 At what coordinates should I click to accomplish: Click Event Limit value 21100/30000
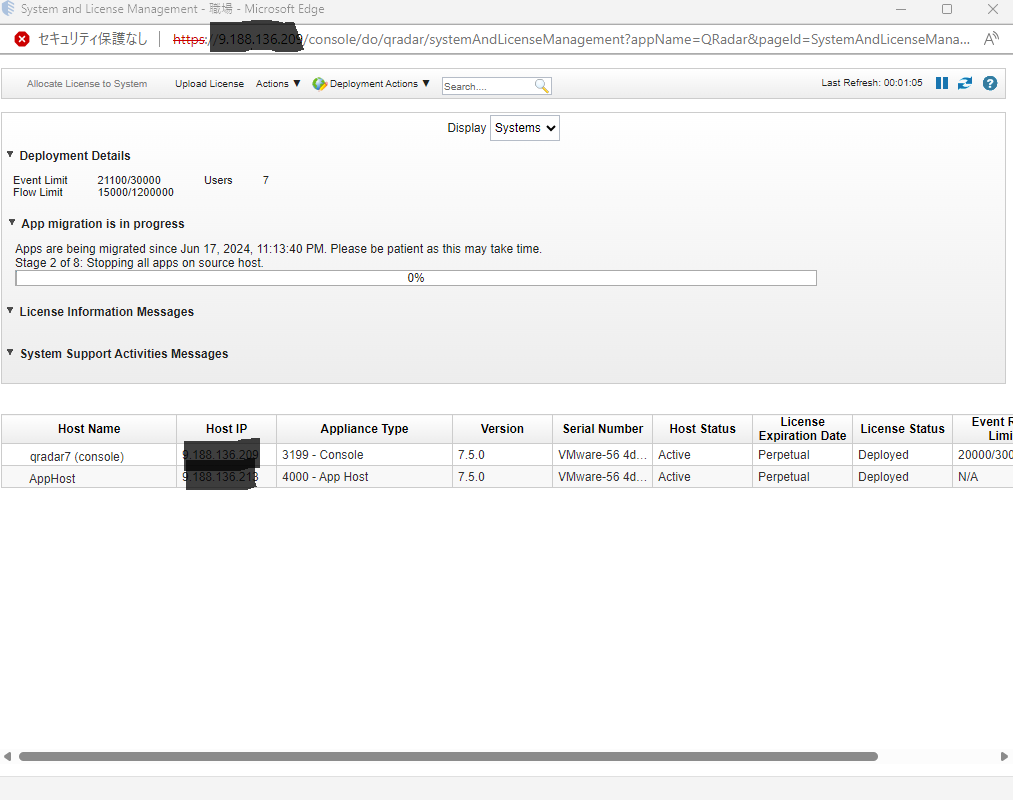click(129, 180)
